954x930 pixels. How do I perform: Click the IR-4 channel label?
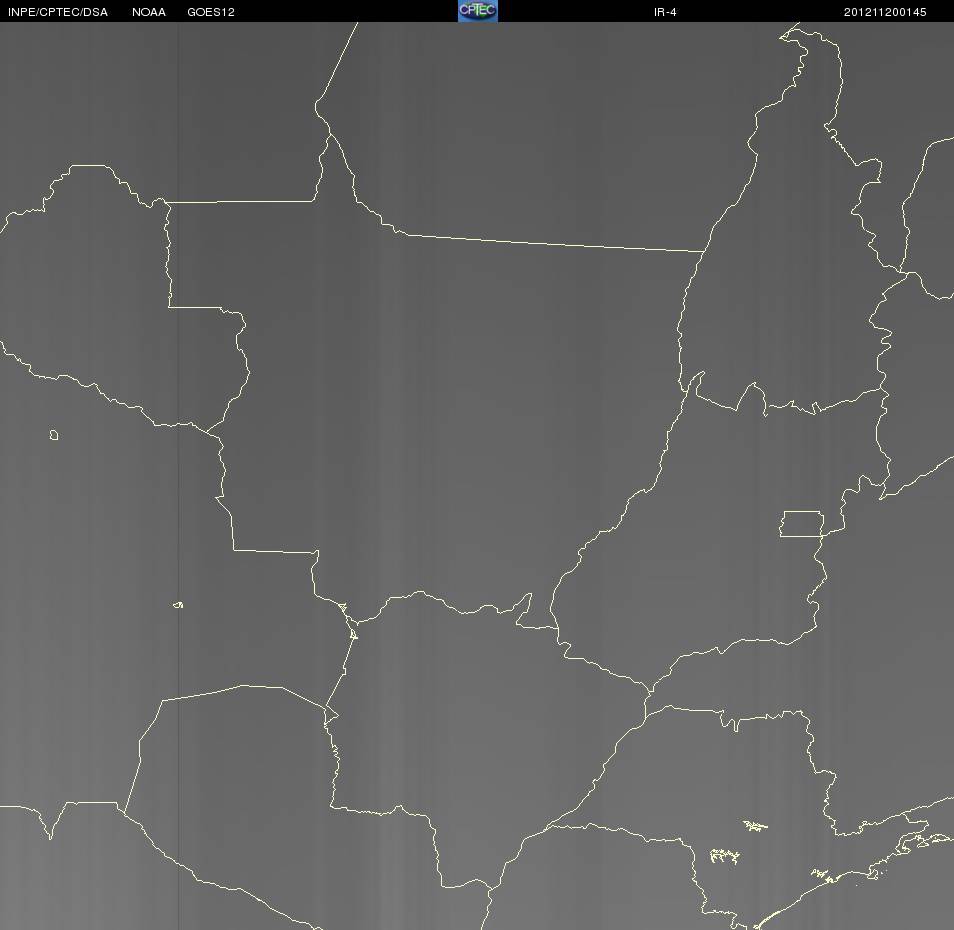665,12
